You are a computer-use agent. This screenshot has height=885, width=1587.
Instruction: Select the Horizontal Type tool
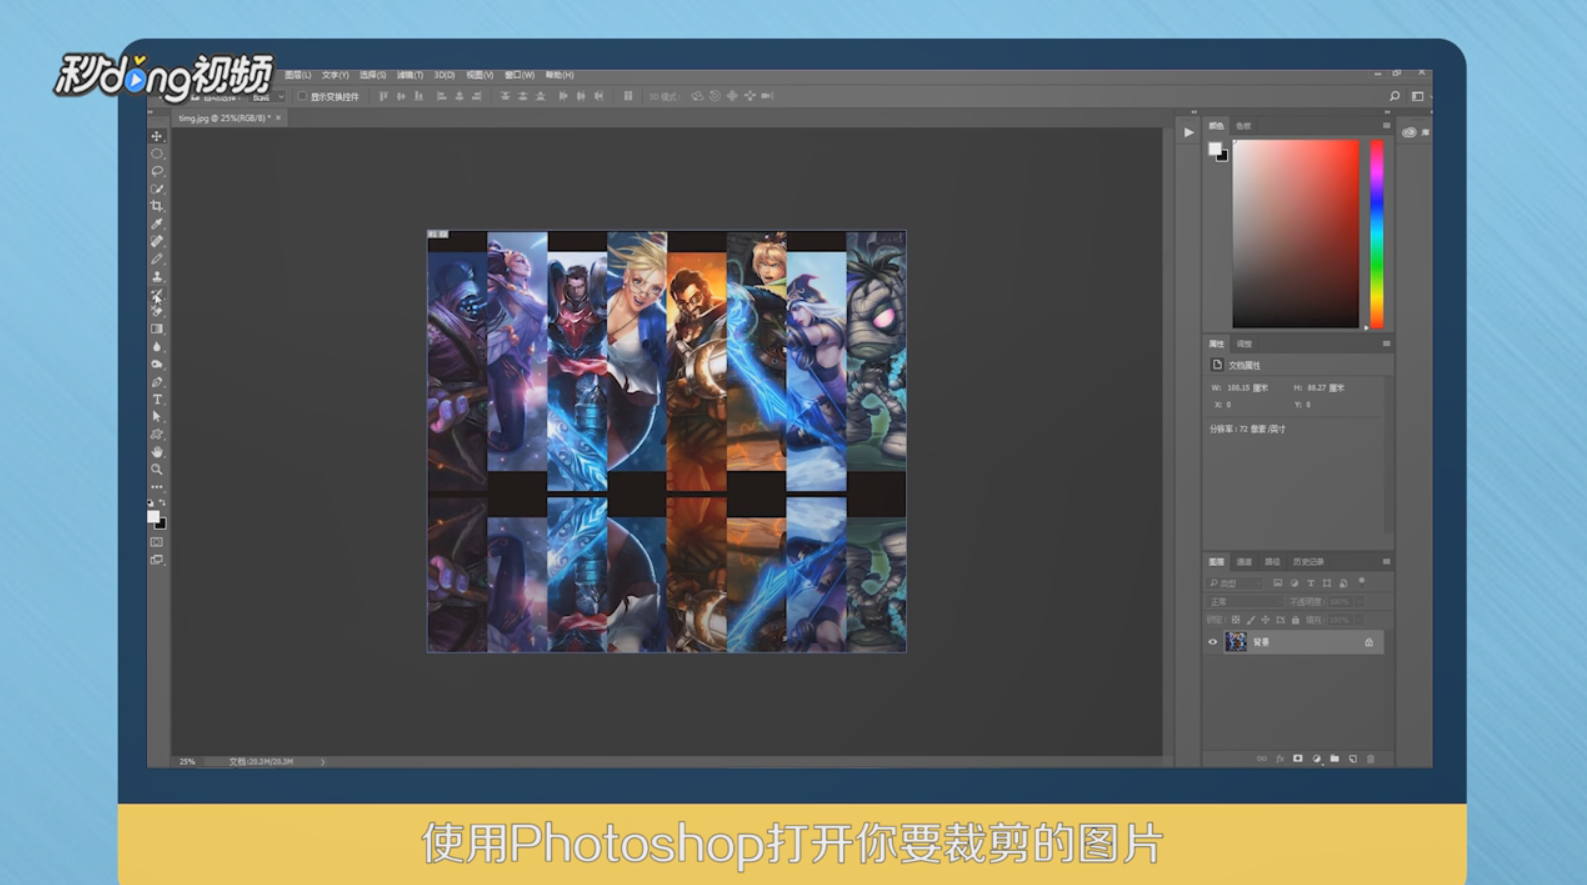point(157,400)
